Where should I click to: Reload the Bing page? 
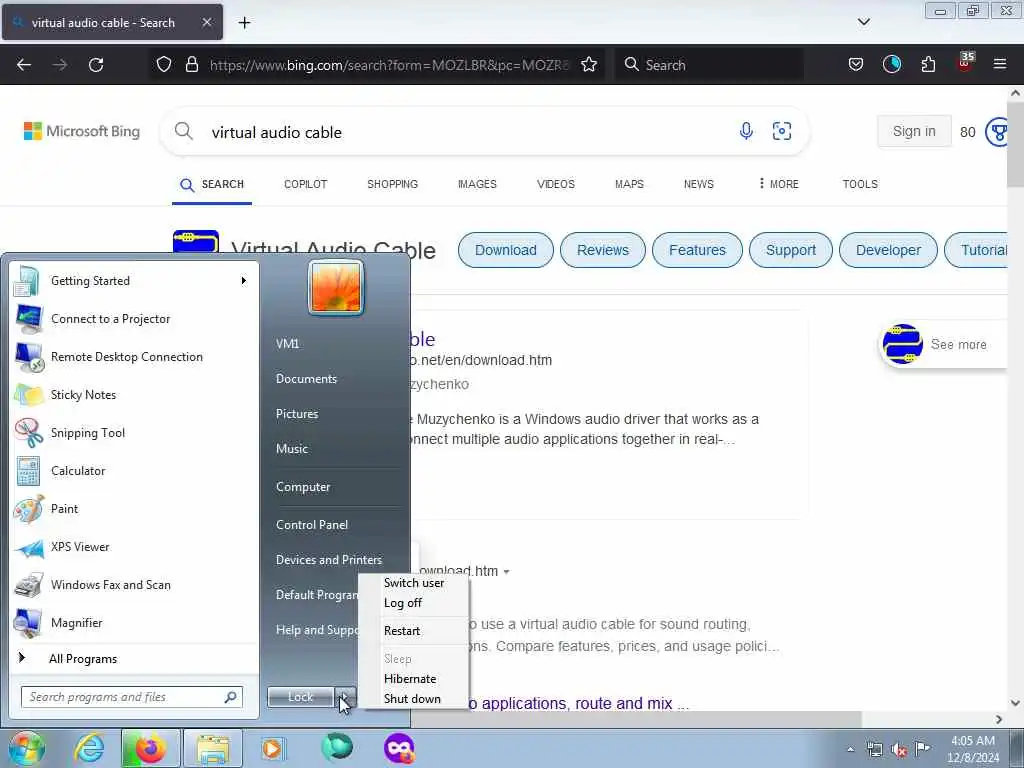coord(96,65)
